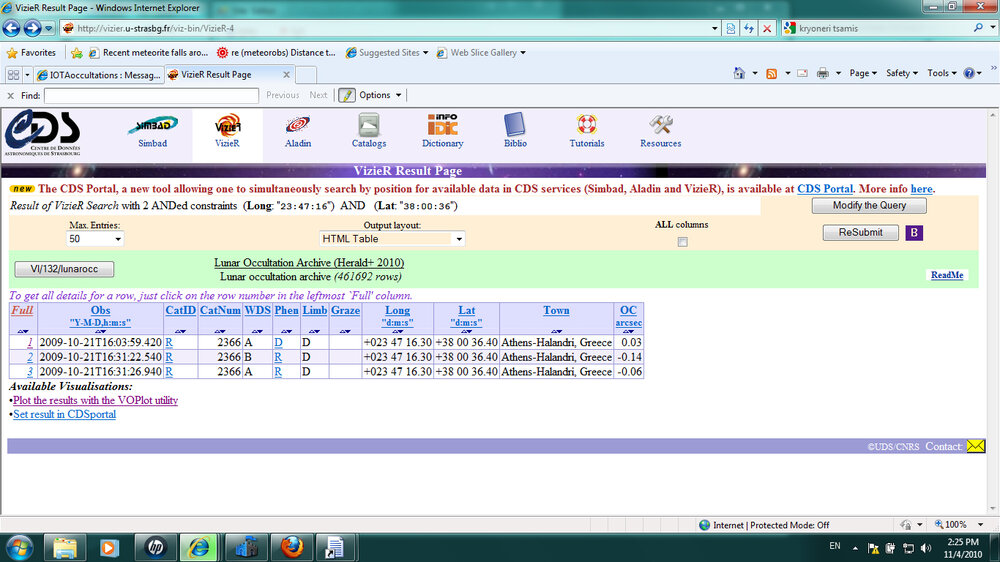Open the Safety menu
The height and width of the screenshot is (562, 1000).
tap(902, 73)
